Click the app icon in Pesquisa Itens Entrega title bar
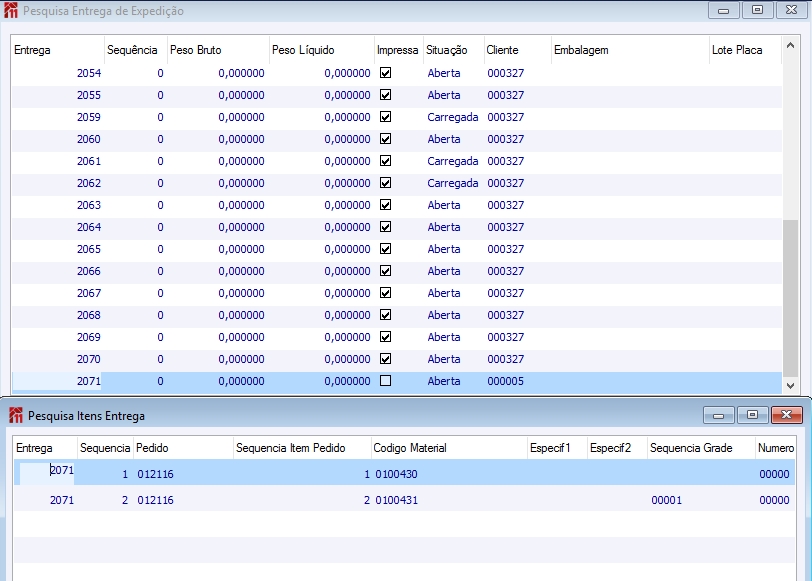812x581 pixels. [16, 415]
